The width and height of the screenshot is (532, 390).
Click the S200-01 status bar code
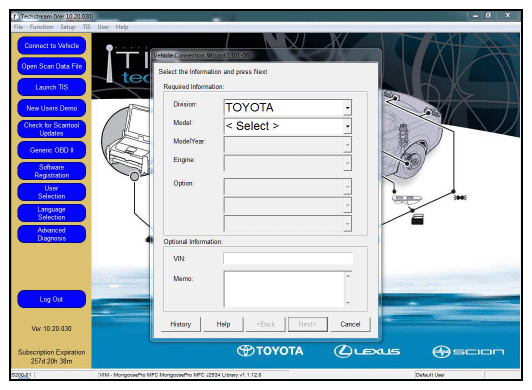(x=21, y=375)
